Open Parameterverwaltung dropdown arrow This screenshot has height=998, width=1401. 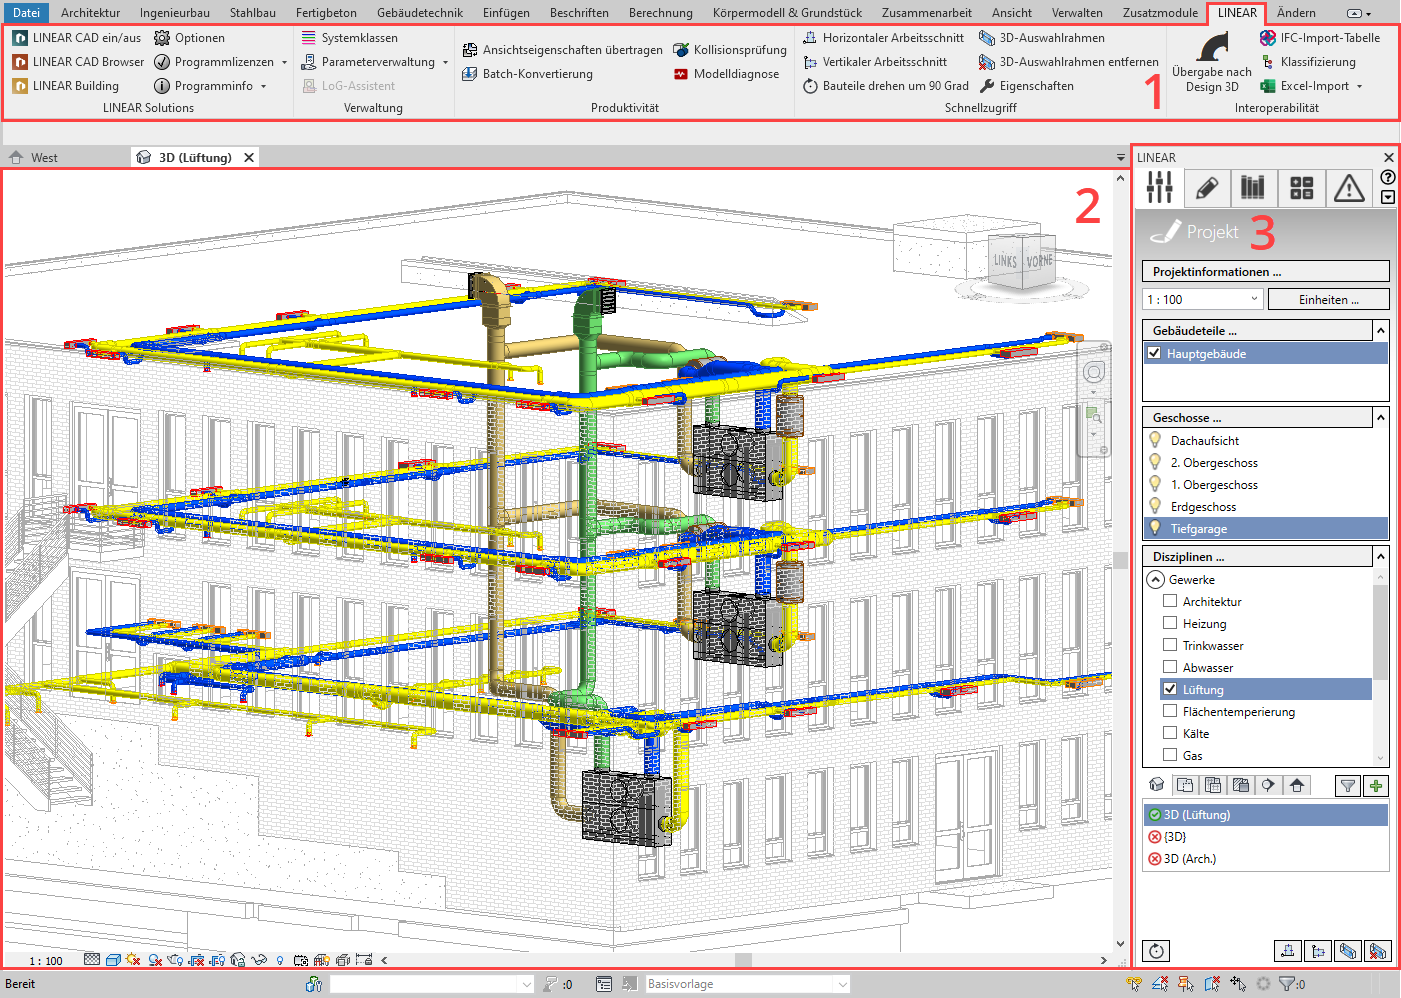445,62
